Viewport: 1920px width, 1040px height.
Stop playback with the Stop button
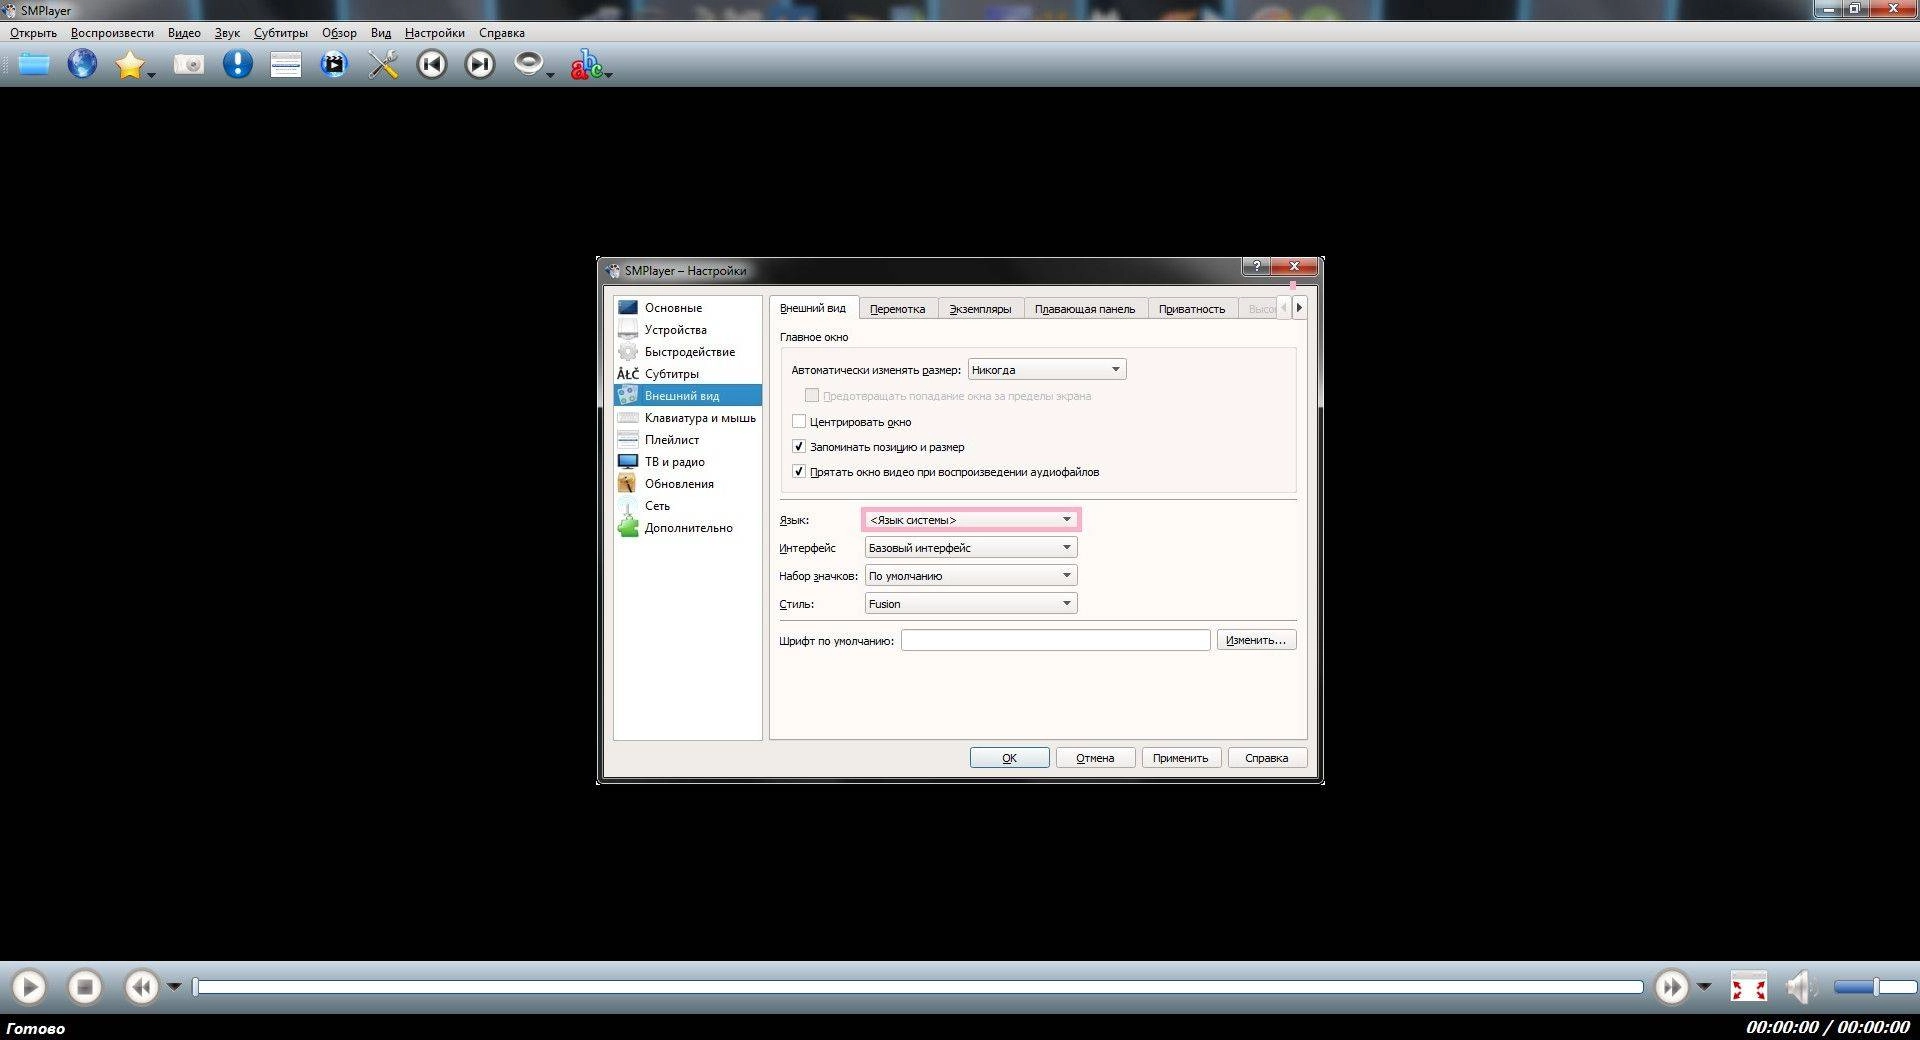click(x=85, y=988)
